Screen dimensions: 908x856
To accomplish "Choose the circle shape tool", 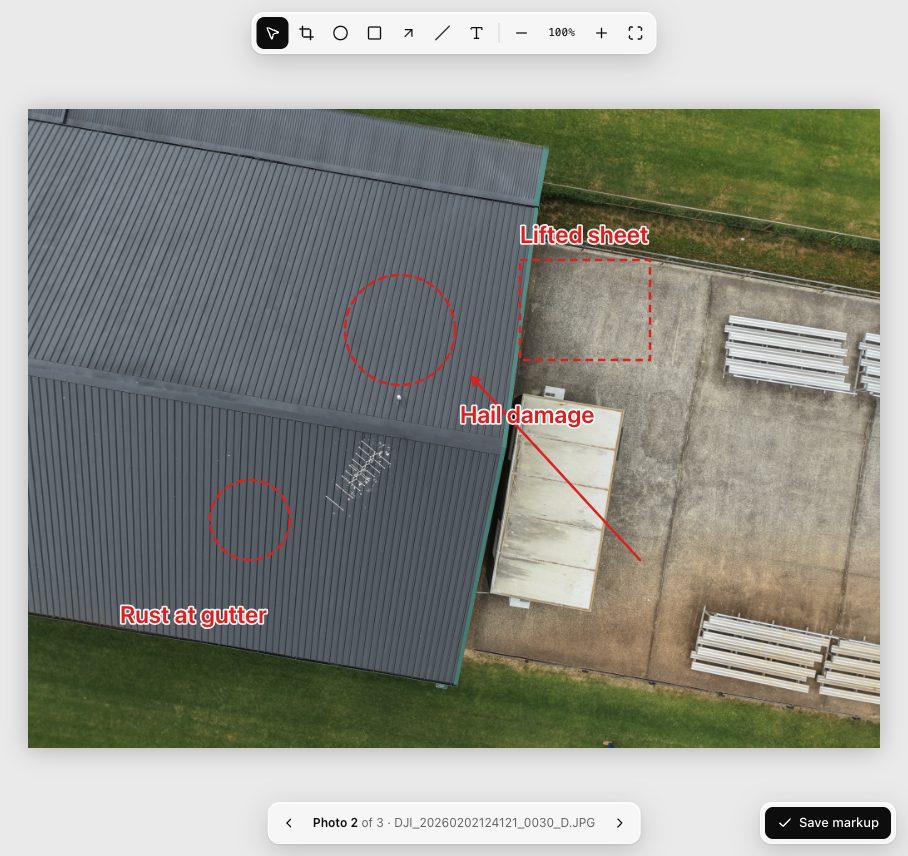I will coord(340,33).
